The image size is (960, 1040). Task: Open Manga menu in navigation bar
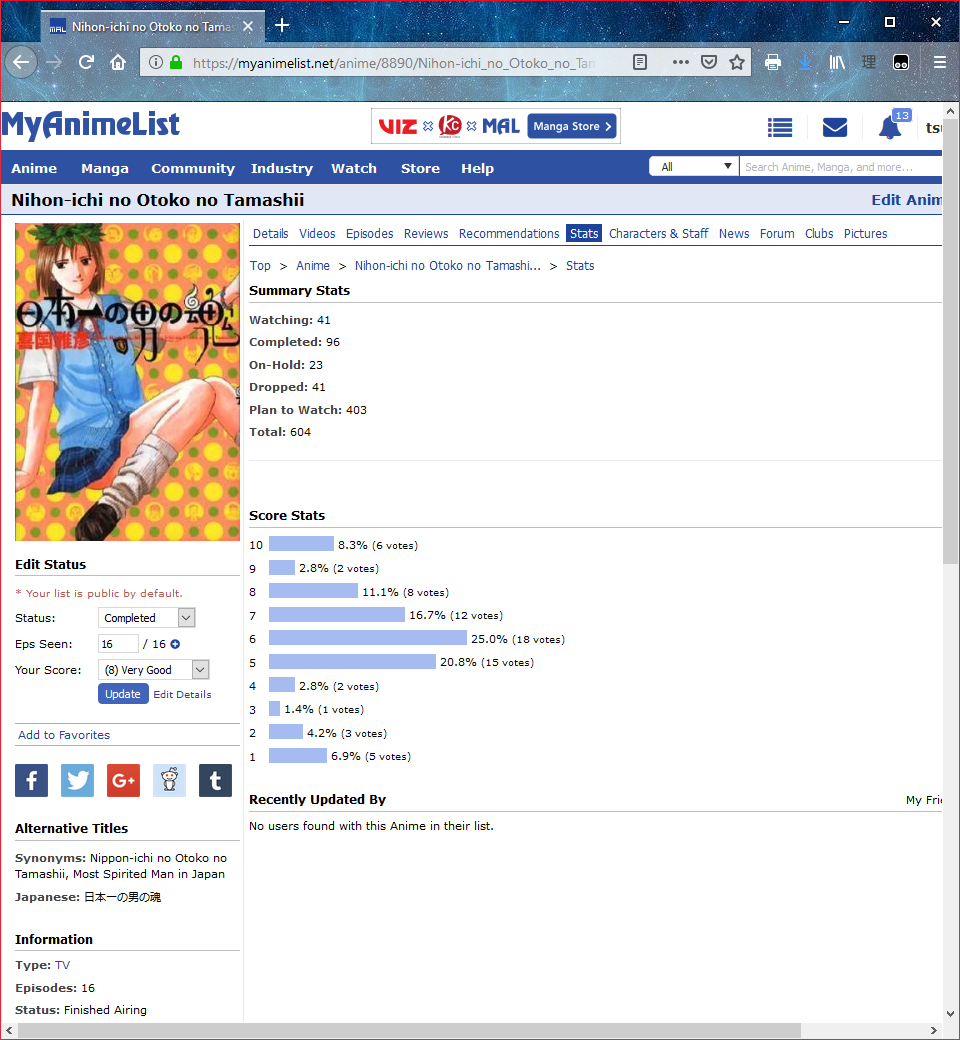(105, 168)
